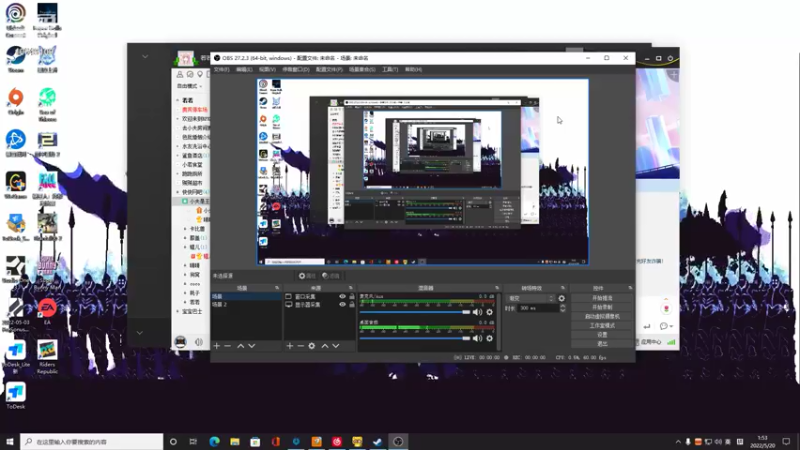This screenshot has height=450, width=800.
Task: Click the speaker icon in chat window footer
Action: coord(198,342)
